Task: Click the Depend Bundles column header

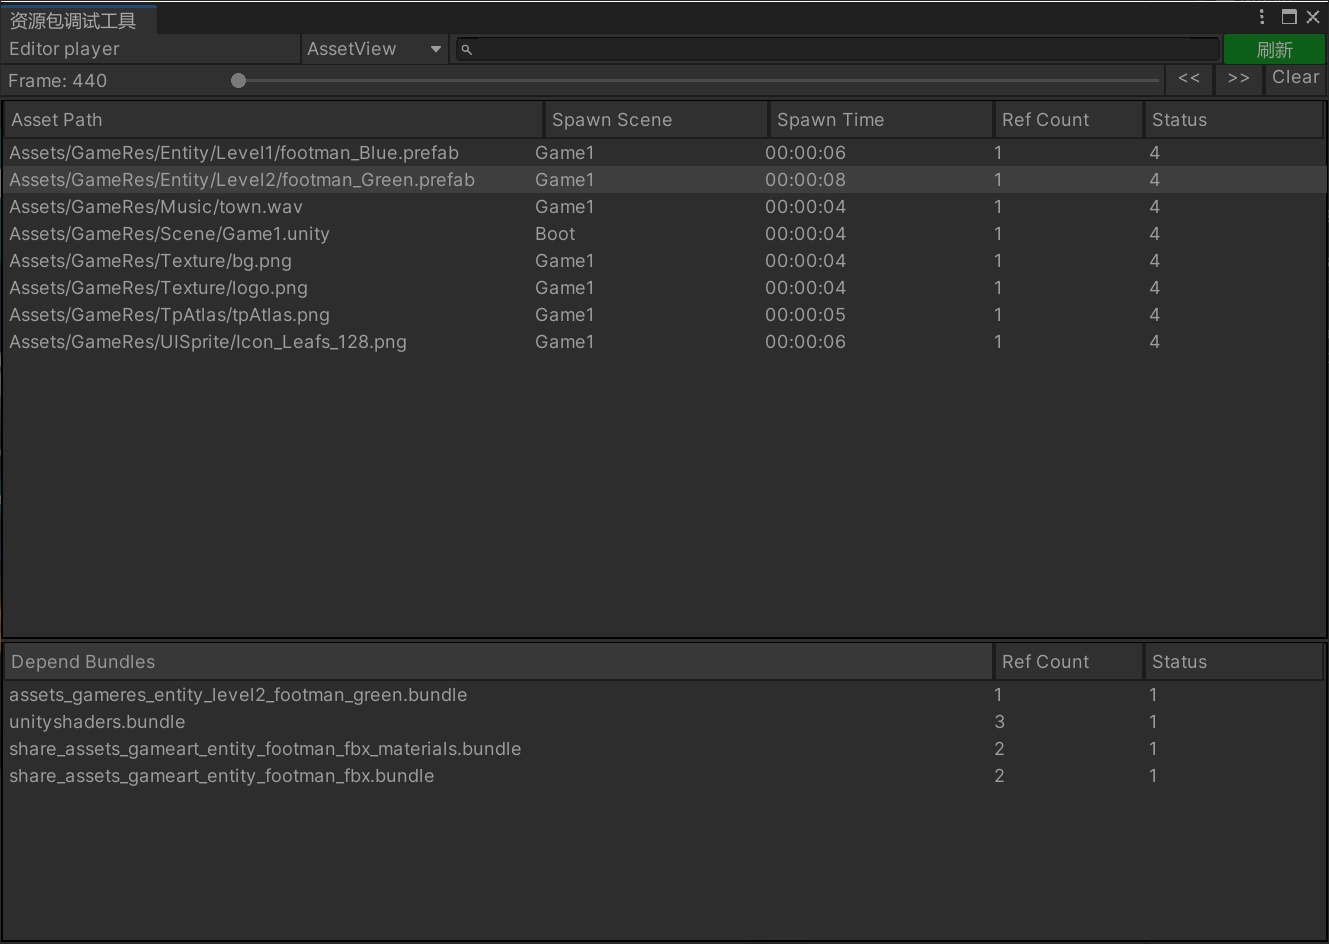Action: click(x=498, y=662)
